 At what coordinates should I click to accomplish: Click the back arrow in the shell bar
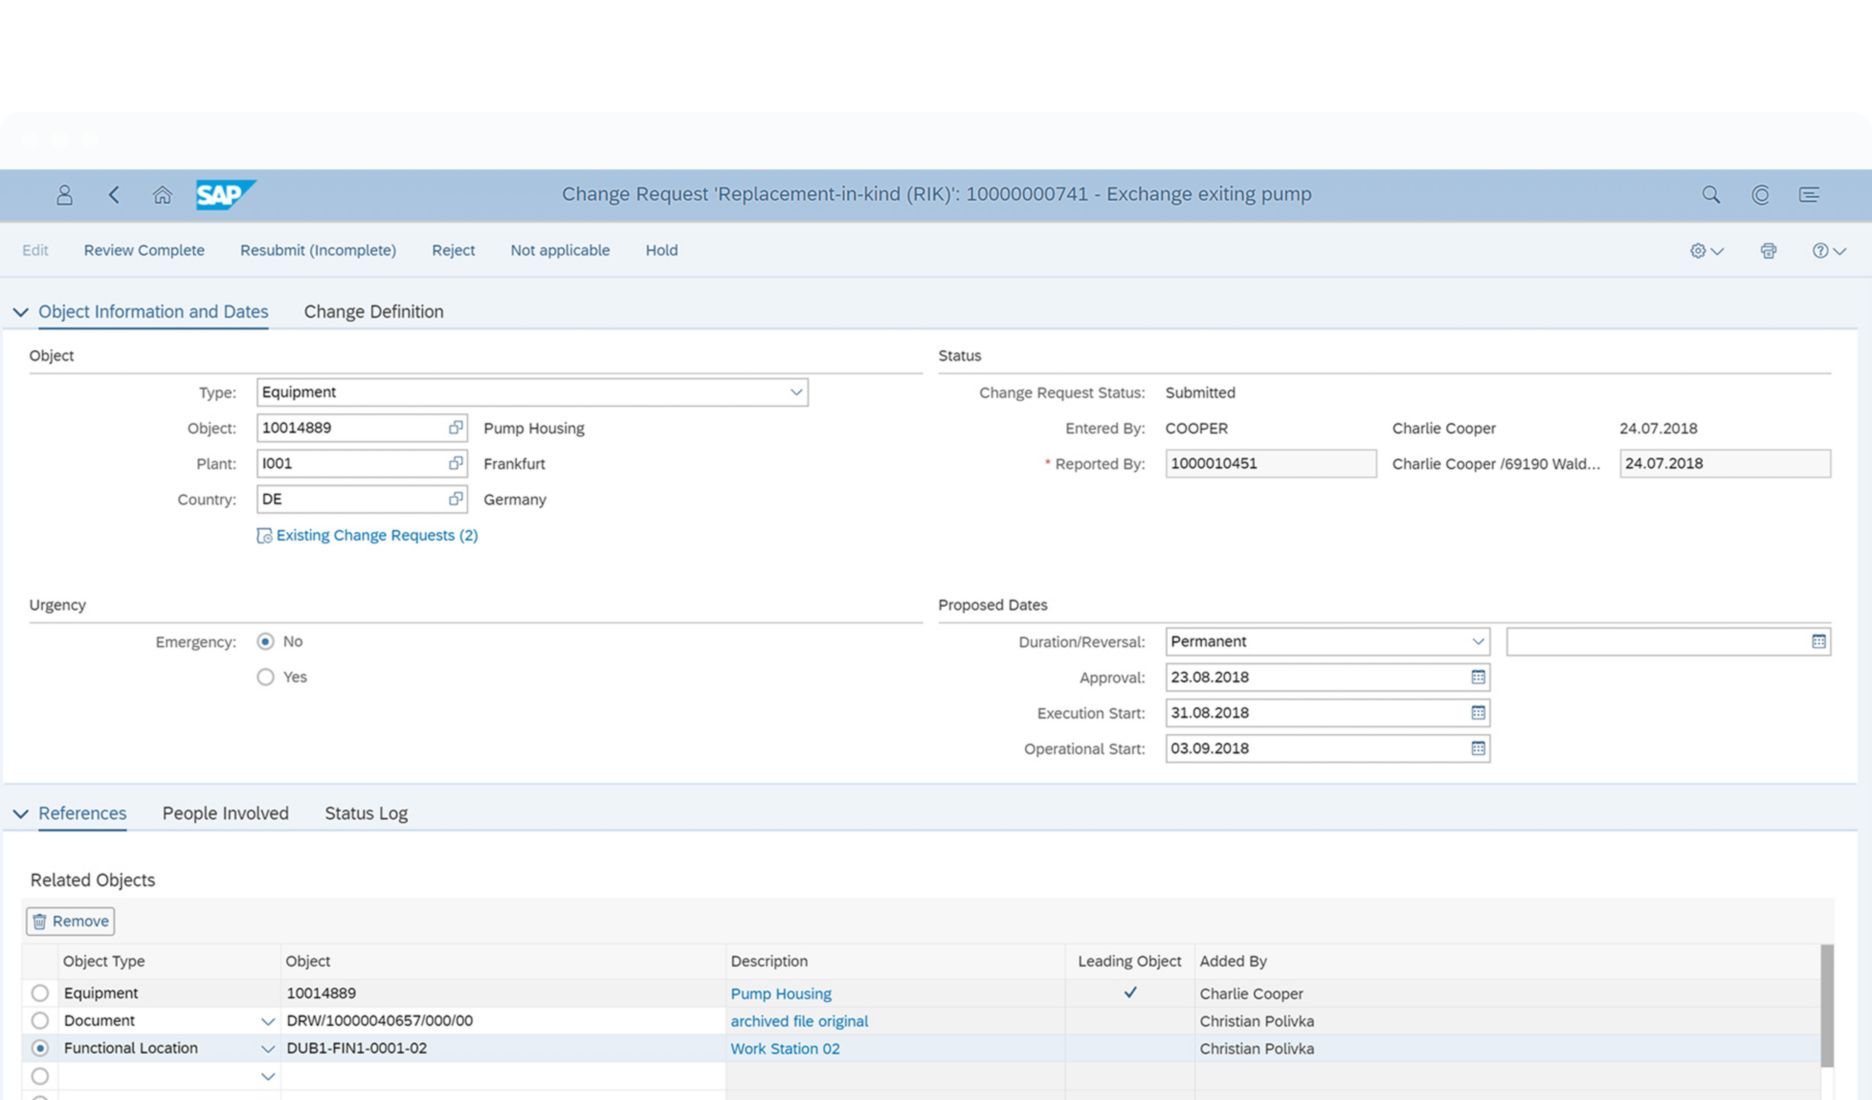(x=114, y=194)
